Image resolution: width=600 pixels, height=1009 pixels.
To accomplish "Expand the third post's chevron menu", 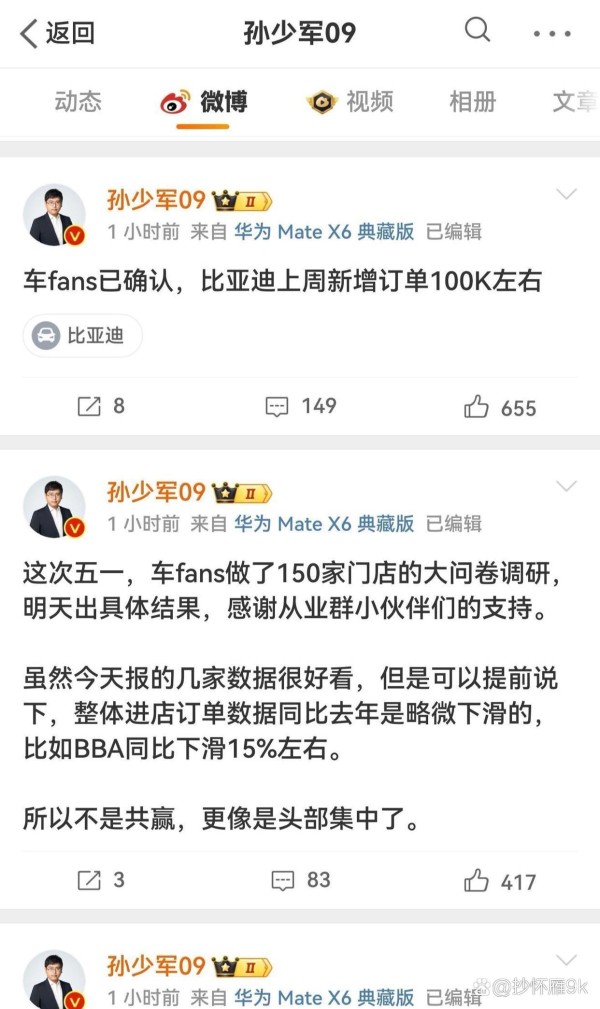I will [x=566, y=959].
